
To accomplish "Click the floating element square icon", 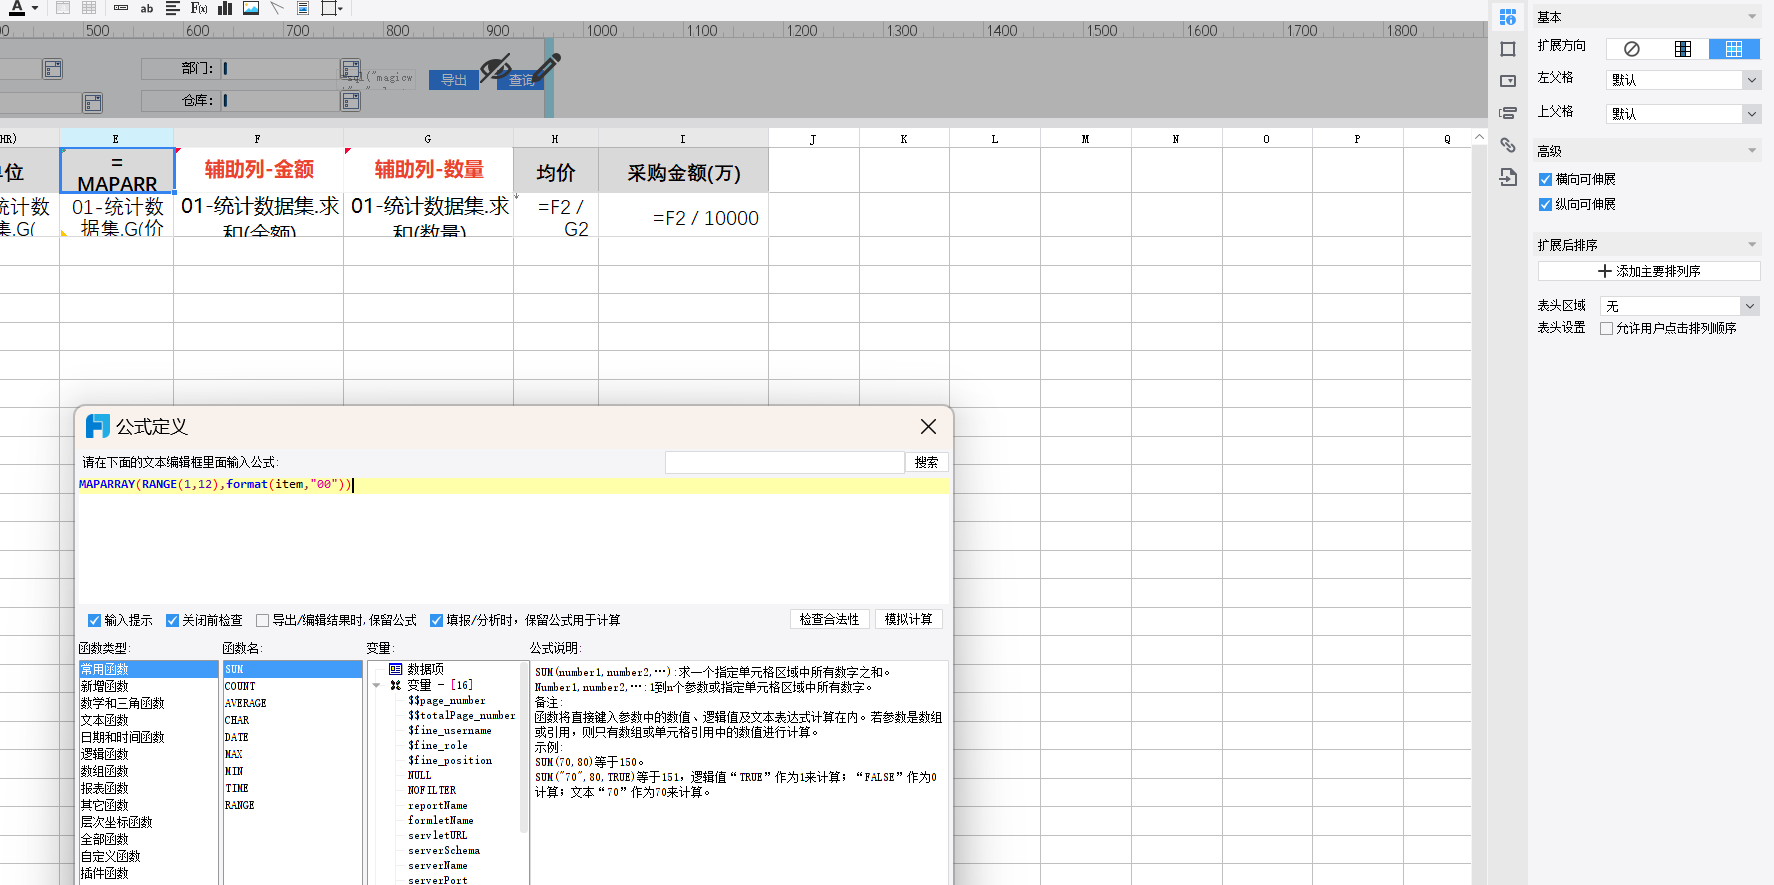I will [328, 8].
